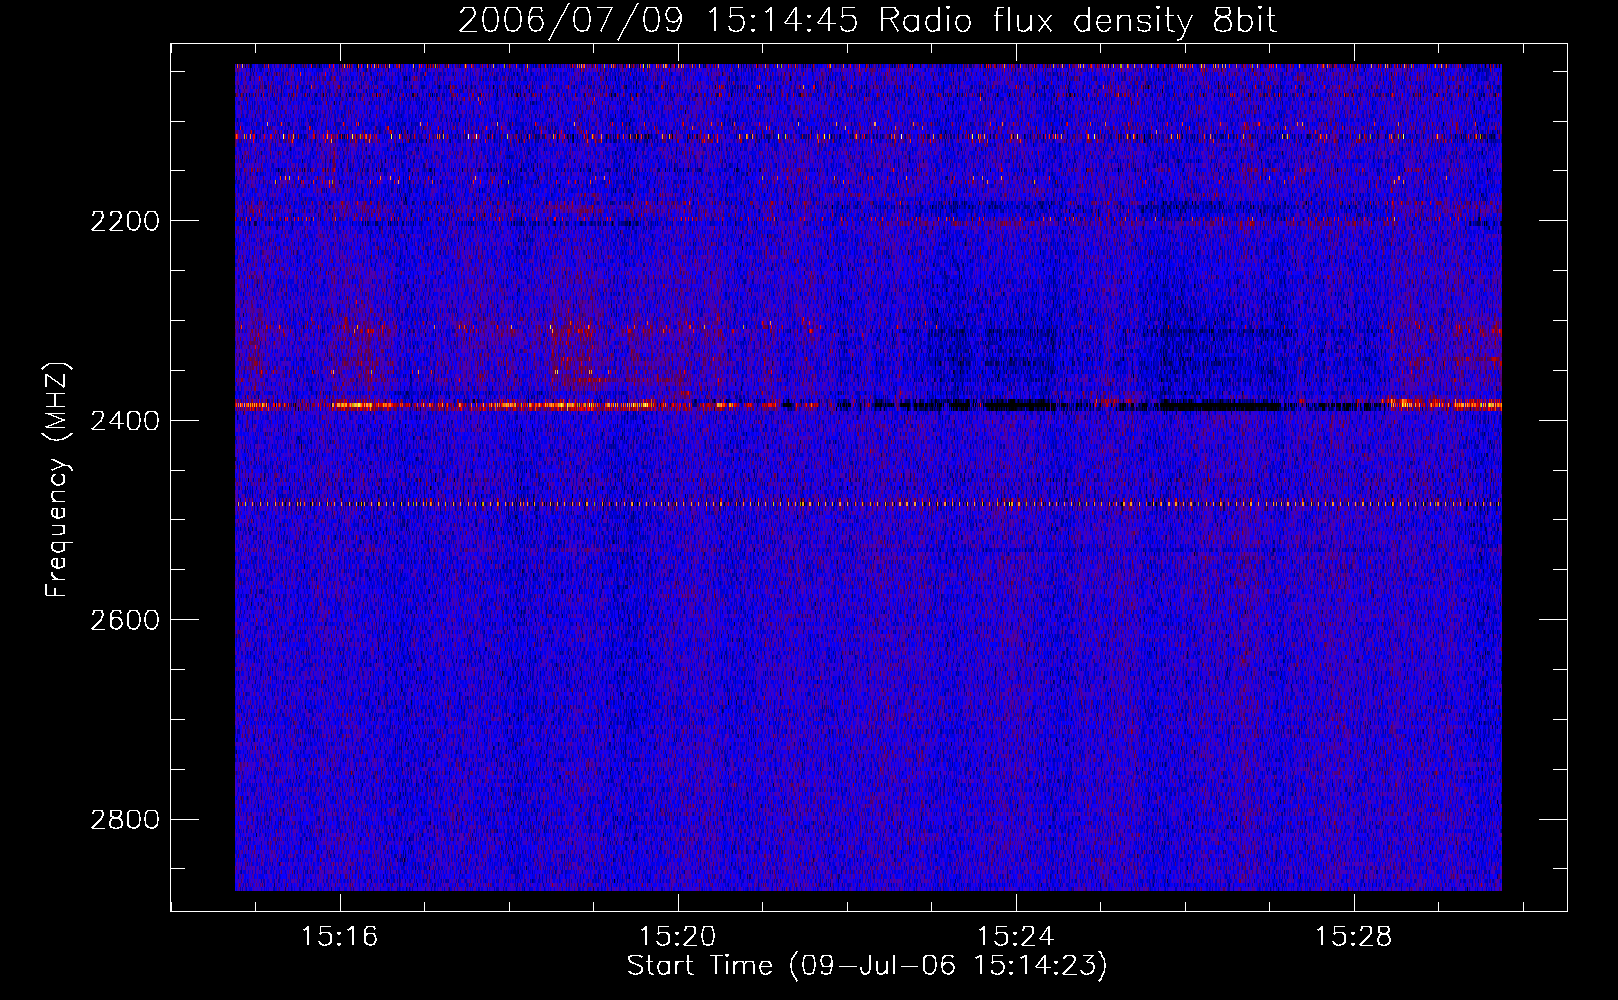The width and height of the screenshot is (1618, 1000).
Task: Select the 2200 frequency axis label
Action: 125,221
